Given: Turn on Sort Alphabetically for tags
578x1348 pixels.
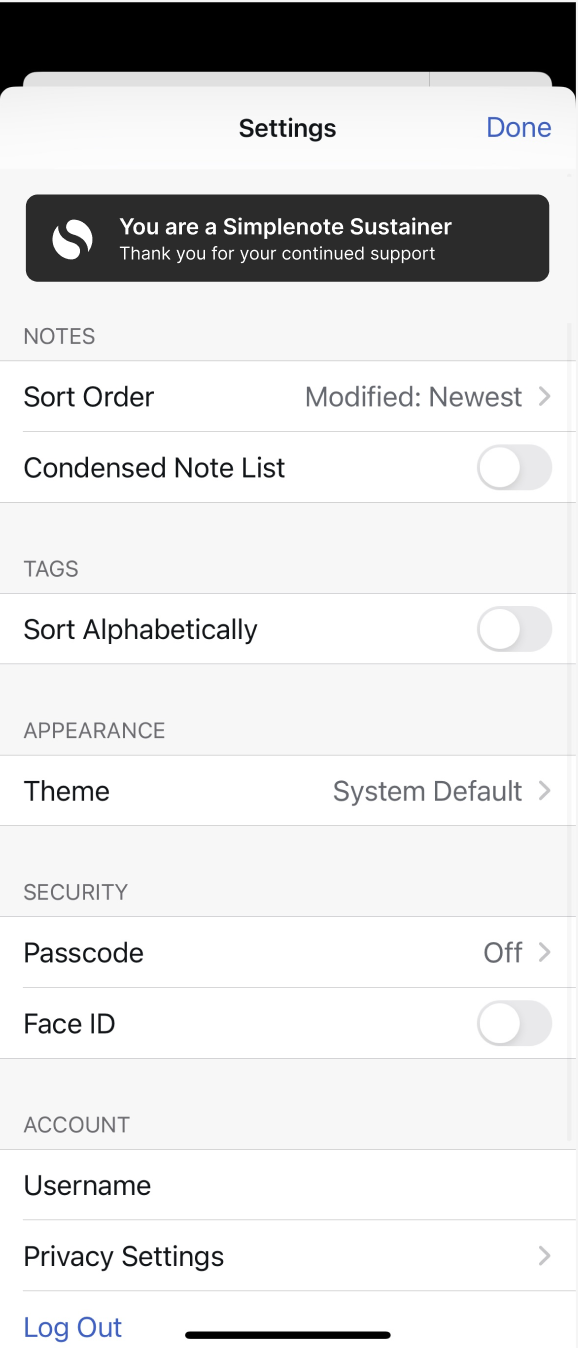Looking at the screenshot, I should pos(514,629).
